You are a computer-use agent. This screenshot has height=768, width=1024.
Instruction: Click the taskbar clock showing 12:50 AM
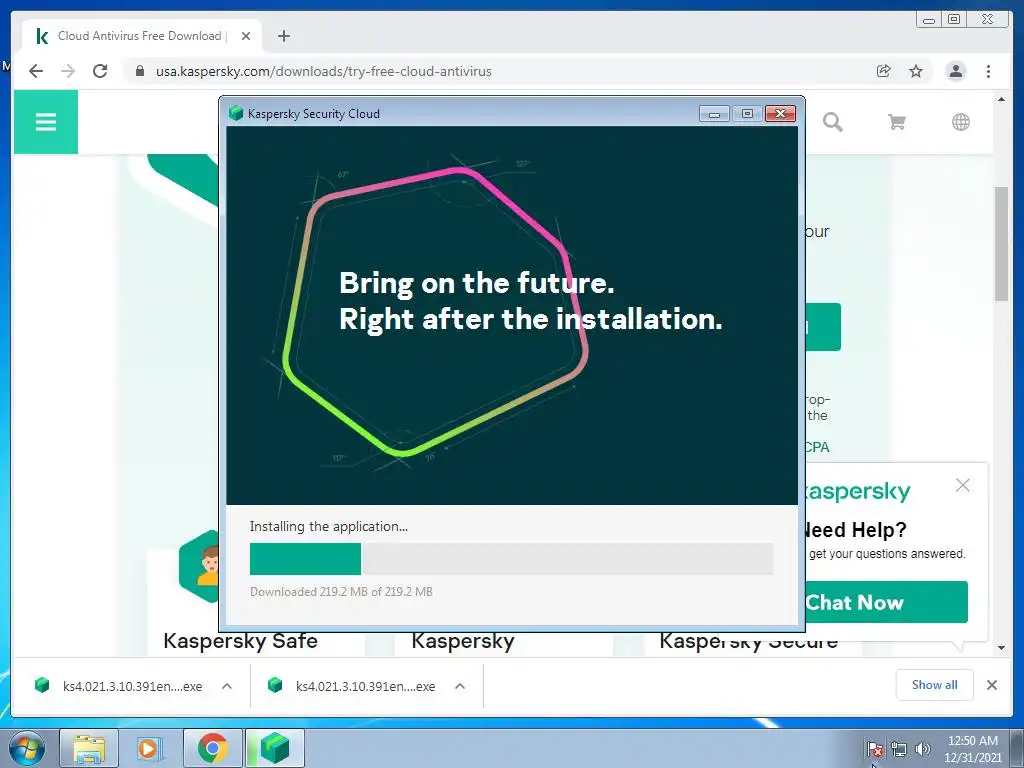972,749
